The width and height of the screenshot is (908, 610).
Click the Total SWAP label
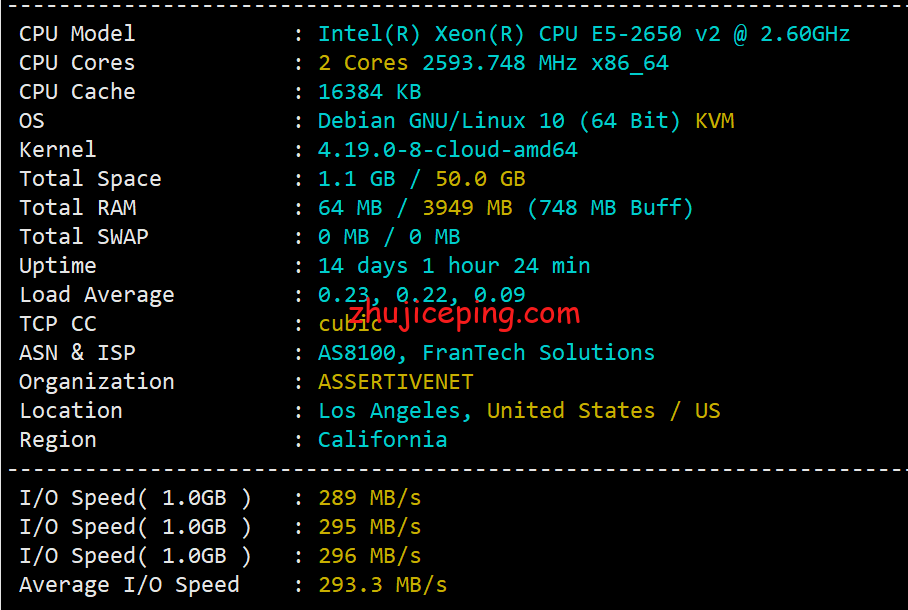(84, 236)
